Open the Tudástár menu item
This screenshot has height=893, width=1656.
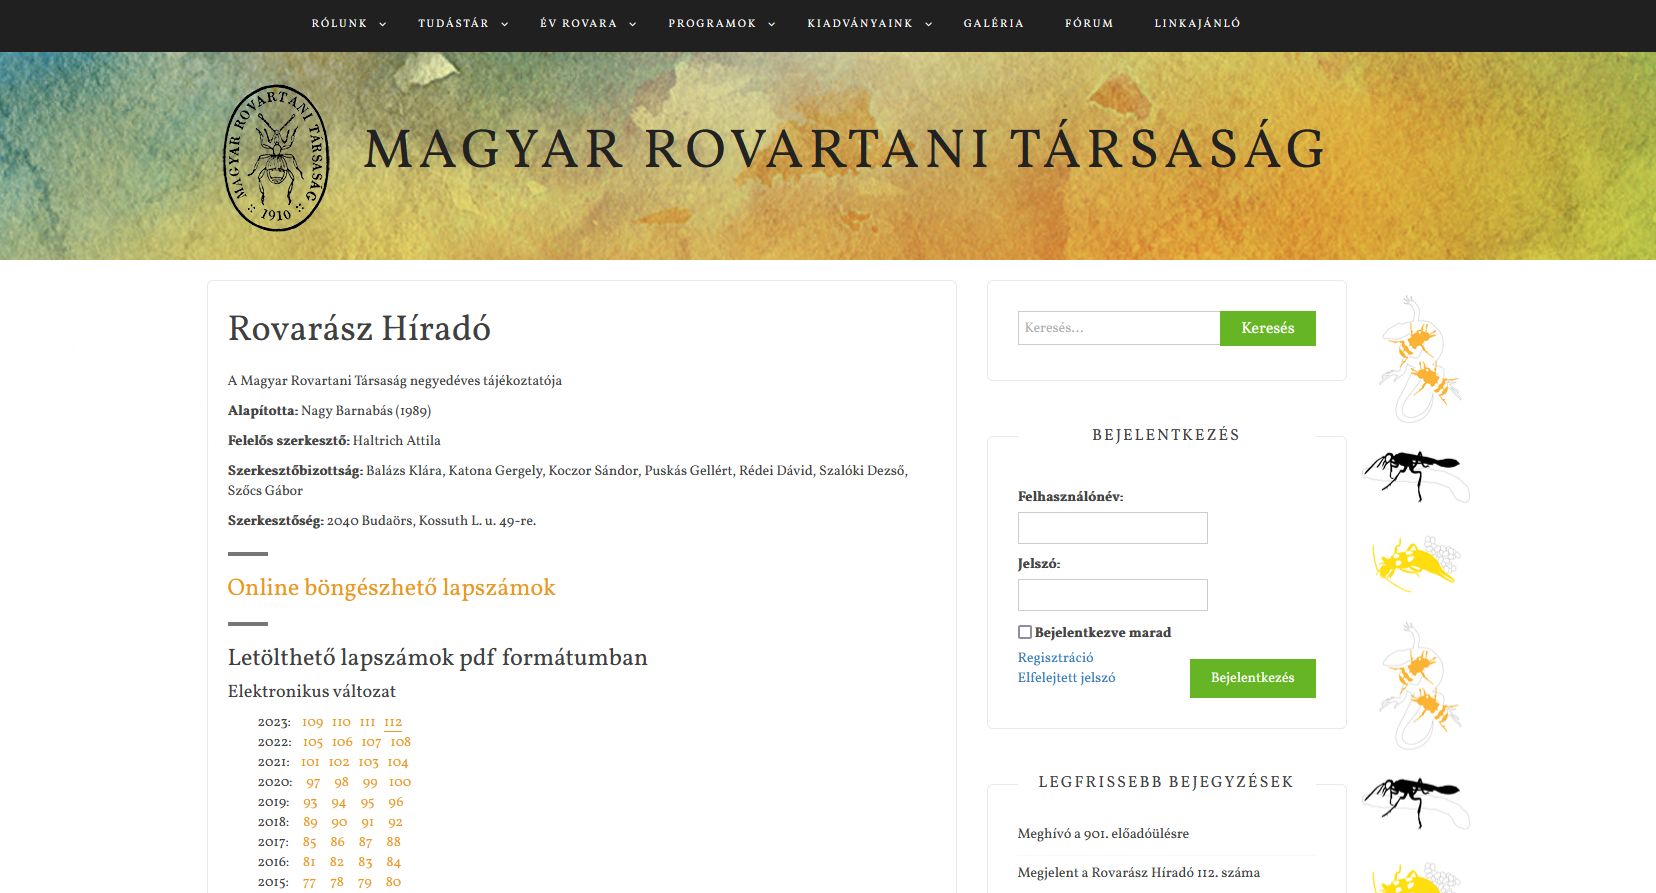pos(453,23)
